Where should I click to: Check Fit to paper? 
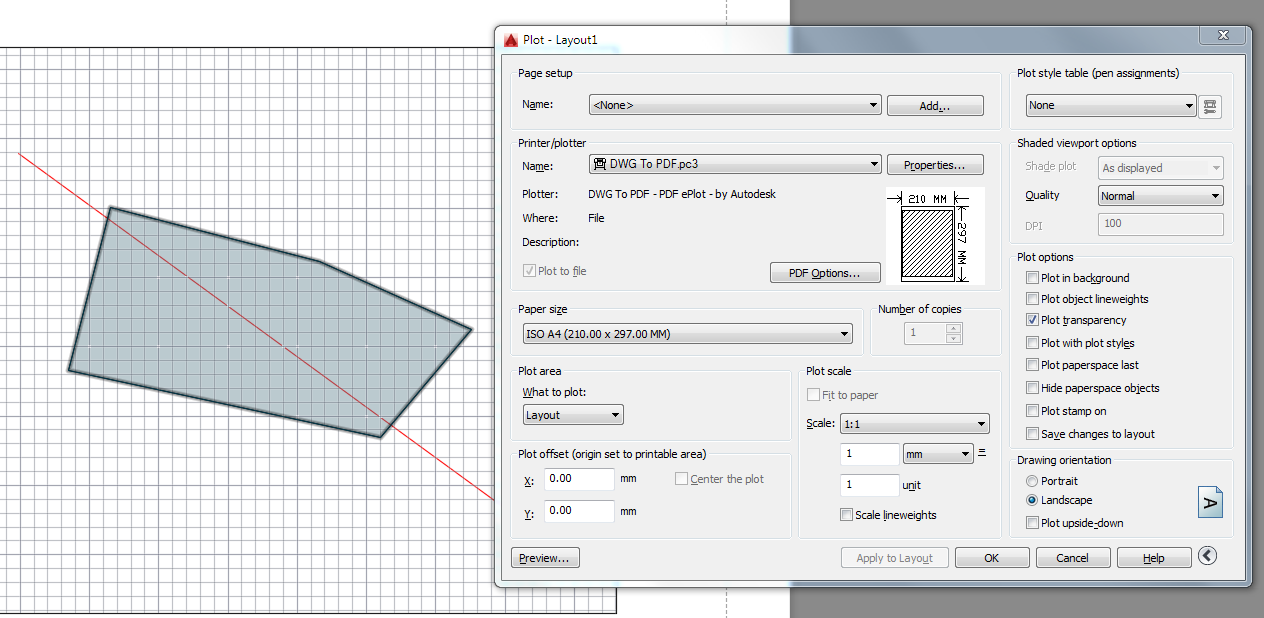coord(814,395)
